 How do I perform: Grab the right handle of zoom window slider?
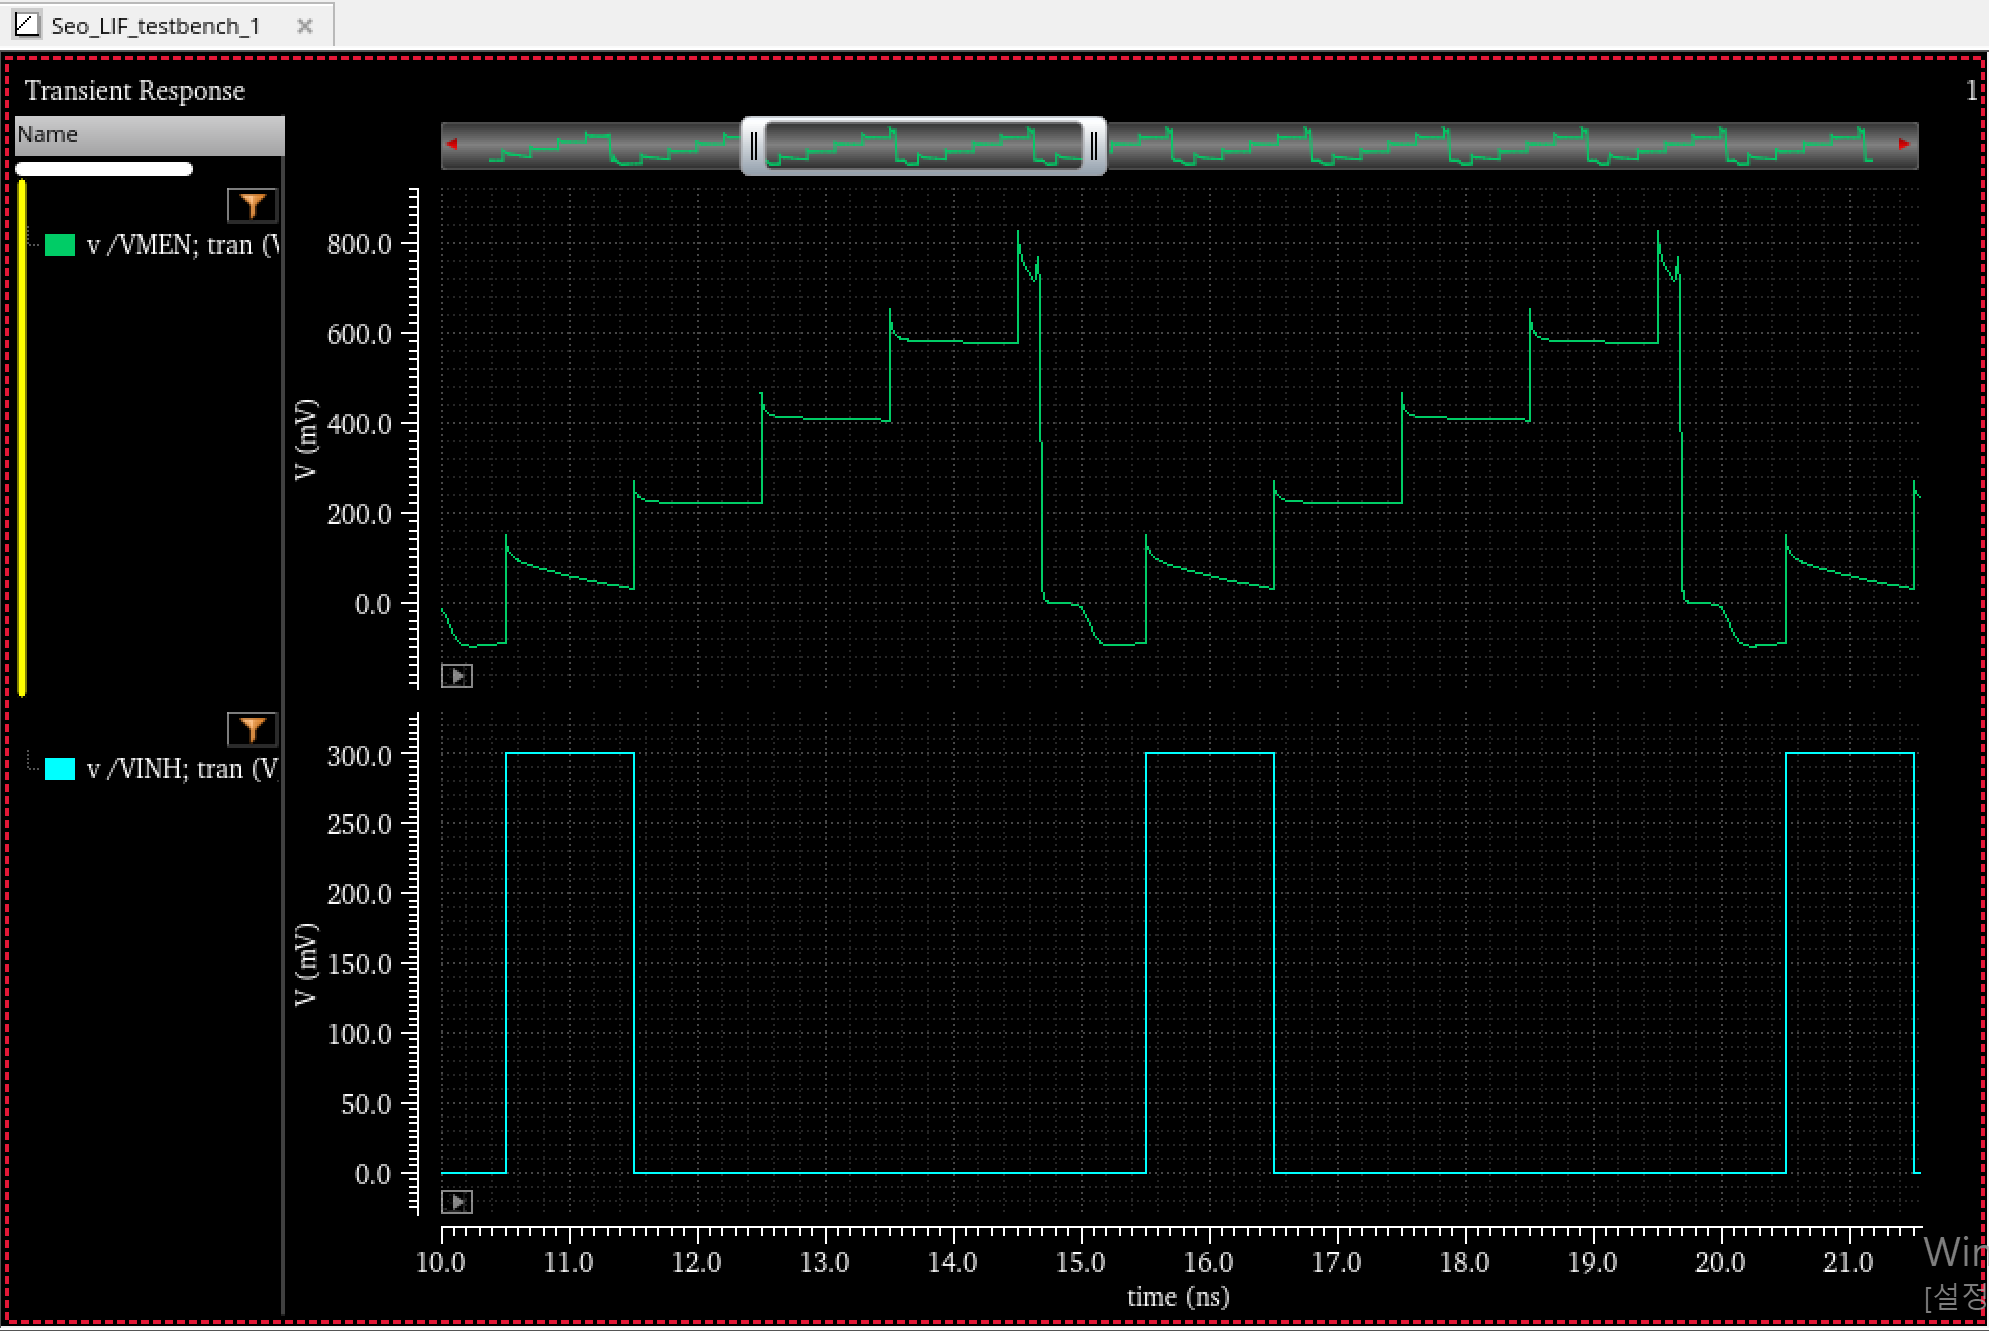(1094, 147)
